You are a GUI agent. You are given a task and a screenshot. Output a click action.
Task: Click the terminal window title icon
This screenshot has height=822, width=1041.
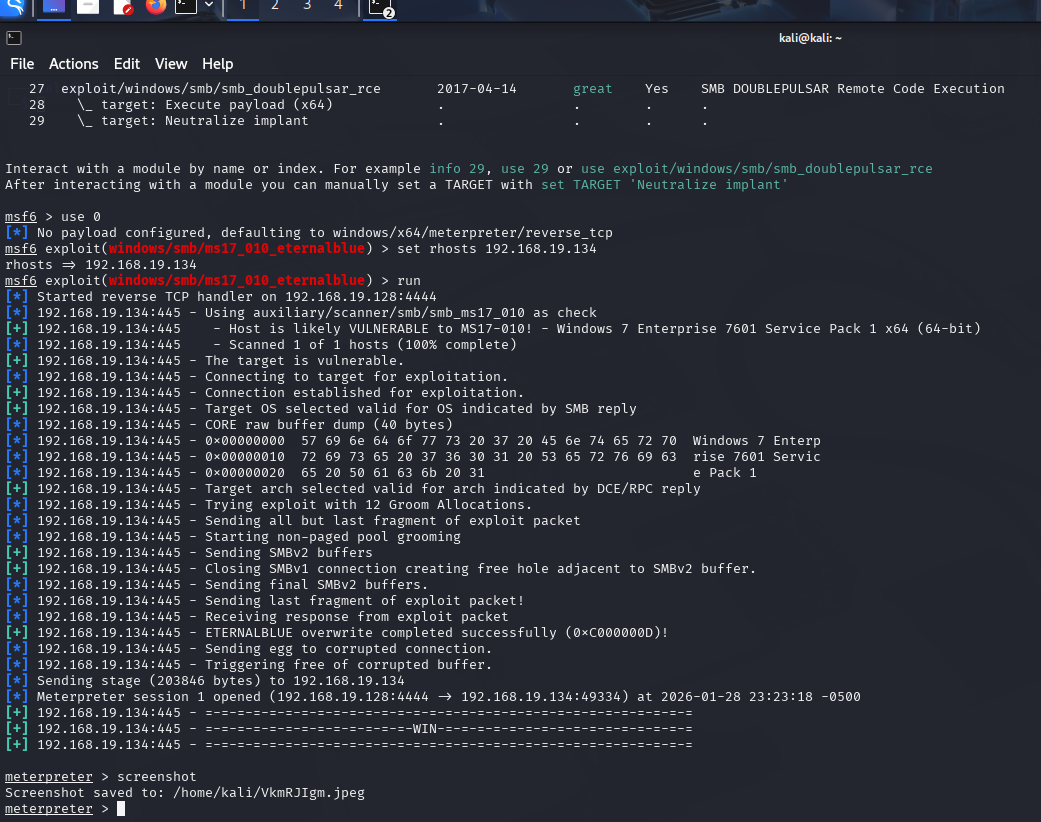pos(14,39)
